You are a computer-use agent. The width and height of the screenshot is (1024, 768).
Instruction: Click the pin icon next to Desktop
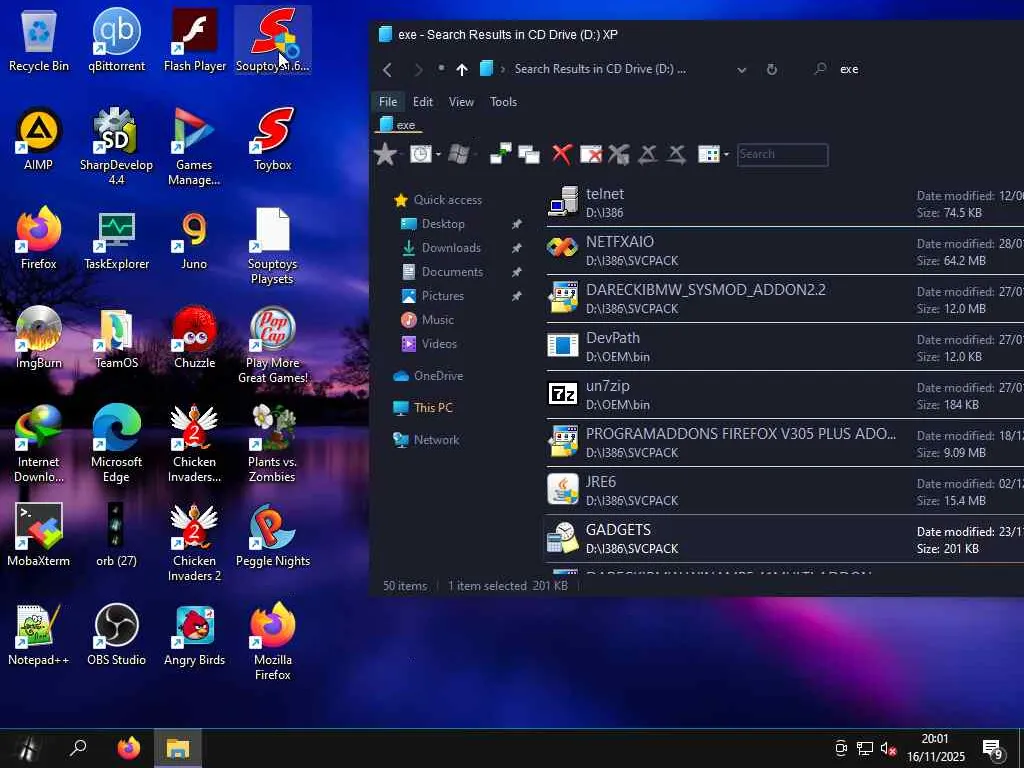tap(516, 224)
